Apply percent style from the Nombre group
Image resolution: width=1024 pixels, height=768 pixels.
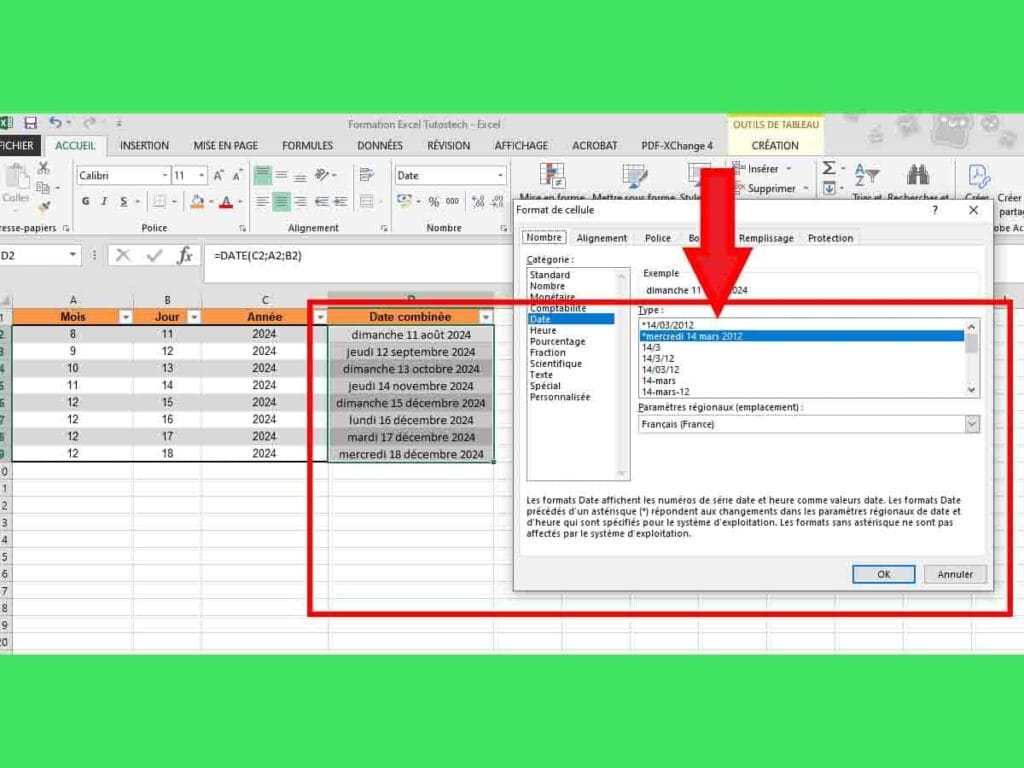pos(434,201)
